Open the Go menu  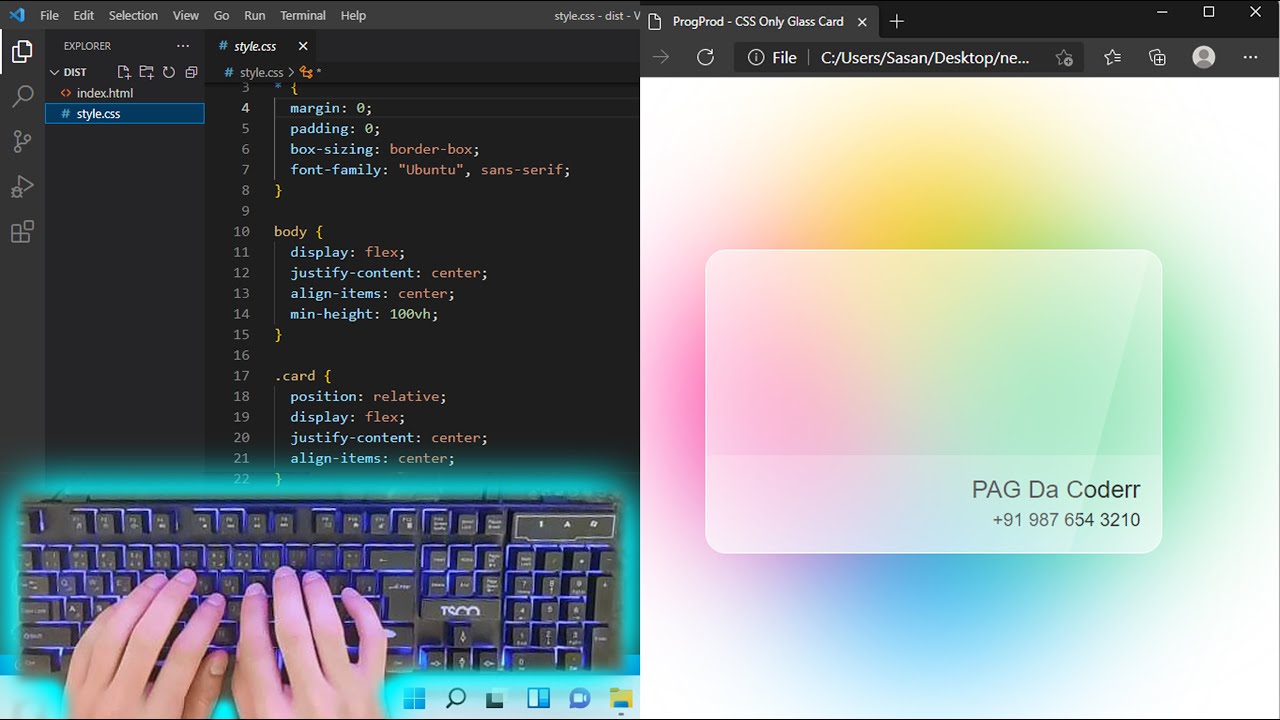pyautogui.click(x=222, y=15)
